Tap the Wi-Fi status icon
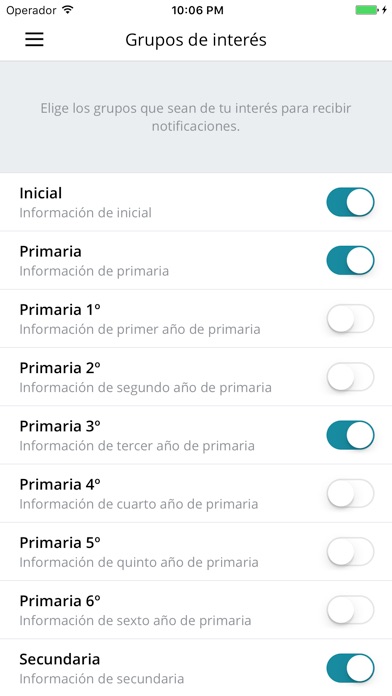 click(x=67, y=10)
